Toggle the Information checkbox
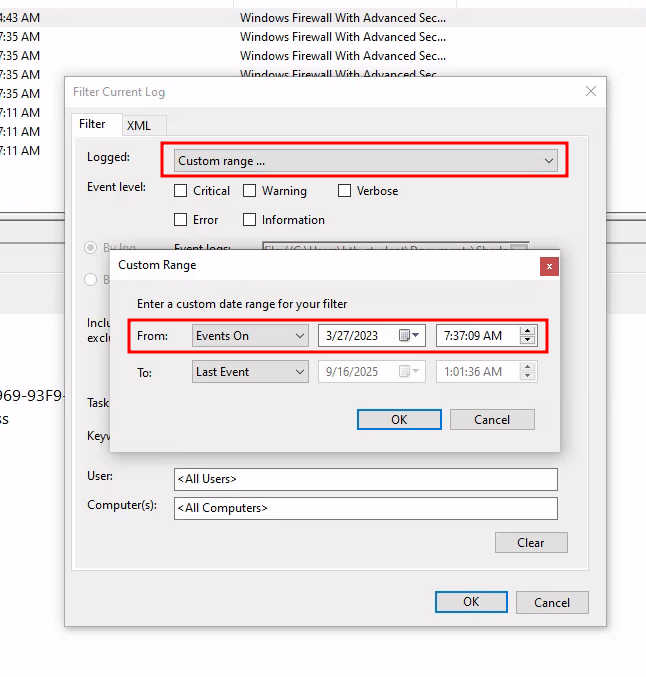 [250, 220]
